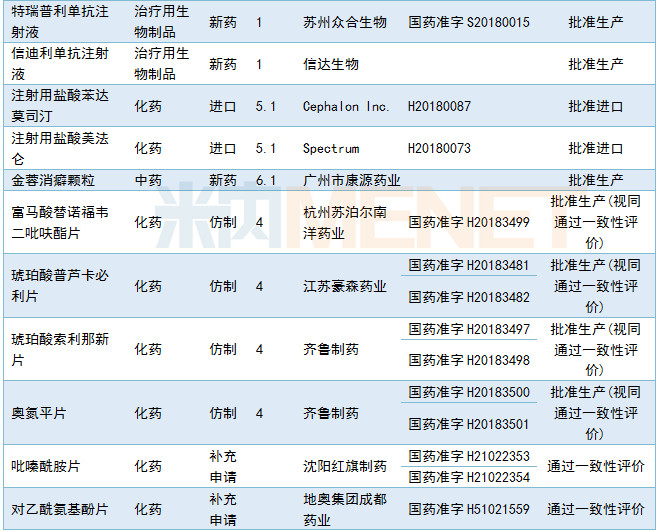Select company 杭州苏泊尔南洋药业
The image size is (660, 531).
click(345, 222)
